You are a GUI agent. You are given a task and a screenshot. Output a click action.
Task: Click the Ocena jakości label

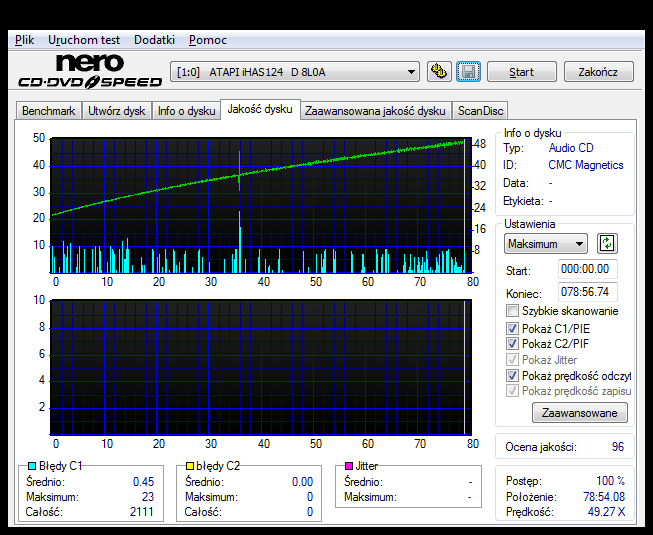pos(541,447)
